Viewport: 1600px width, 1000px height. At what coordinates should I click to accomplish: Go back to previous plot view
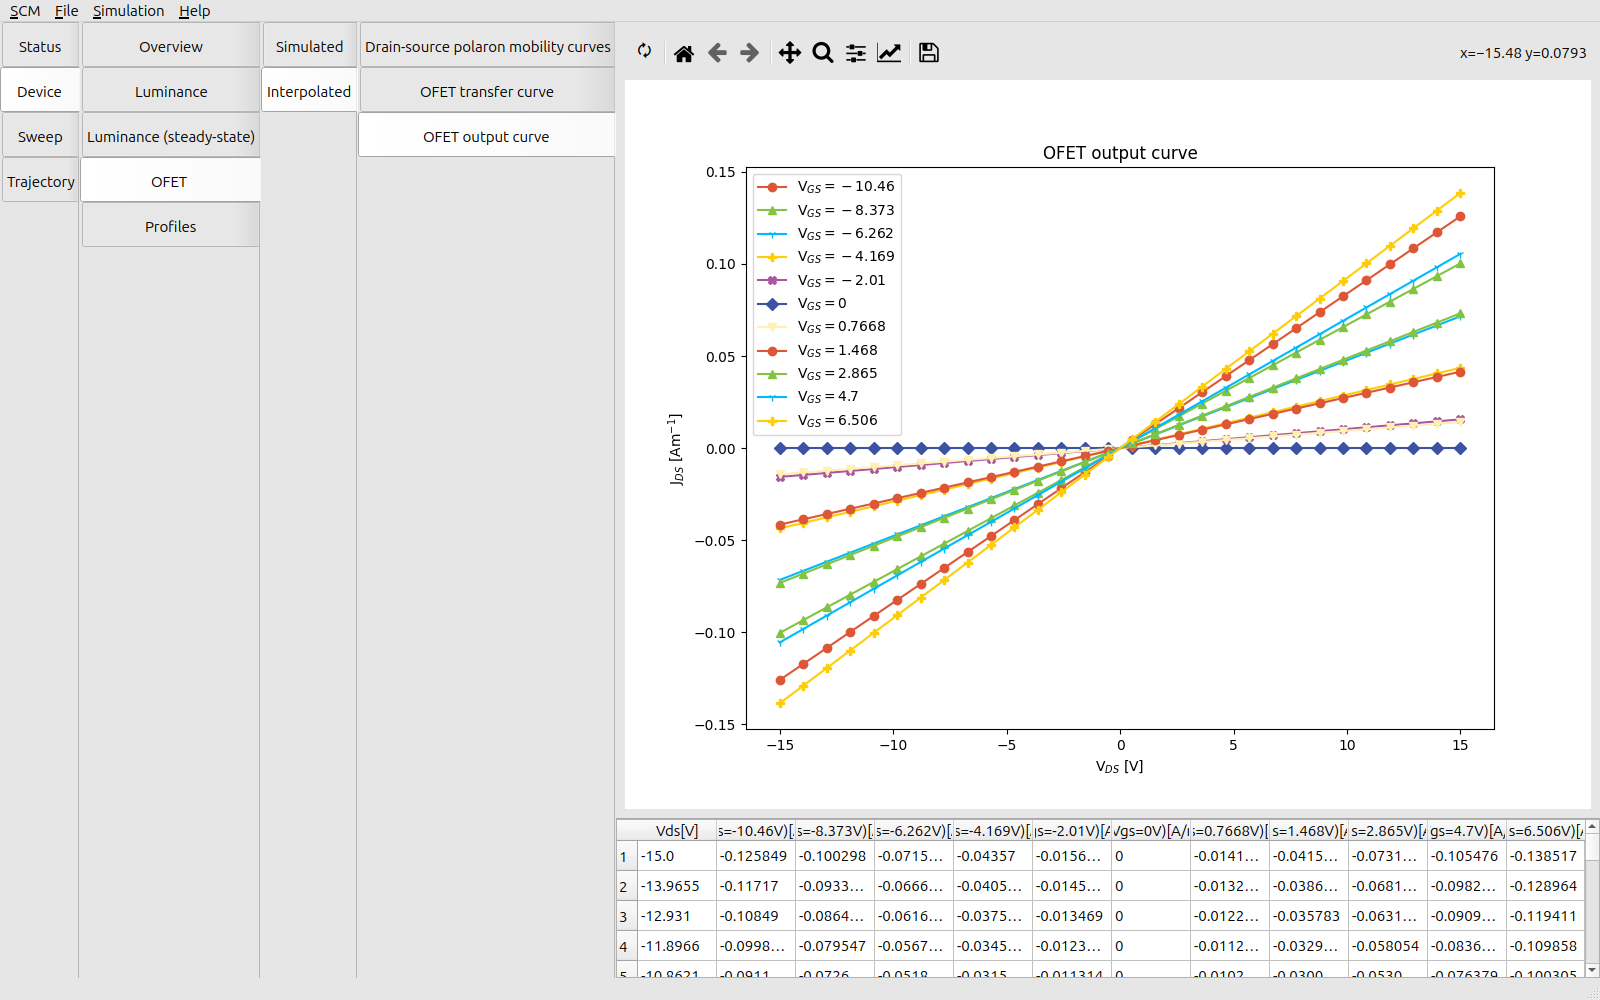coord(717,53)
